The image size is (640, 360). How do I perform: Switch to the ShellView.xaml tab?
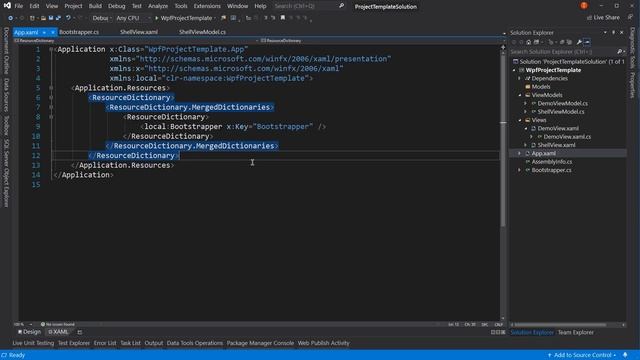[x=139, y=32]
